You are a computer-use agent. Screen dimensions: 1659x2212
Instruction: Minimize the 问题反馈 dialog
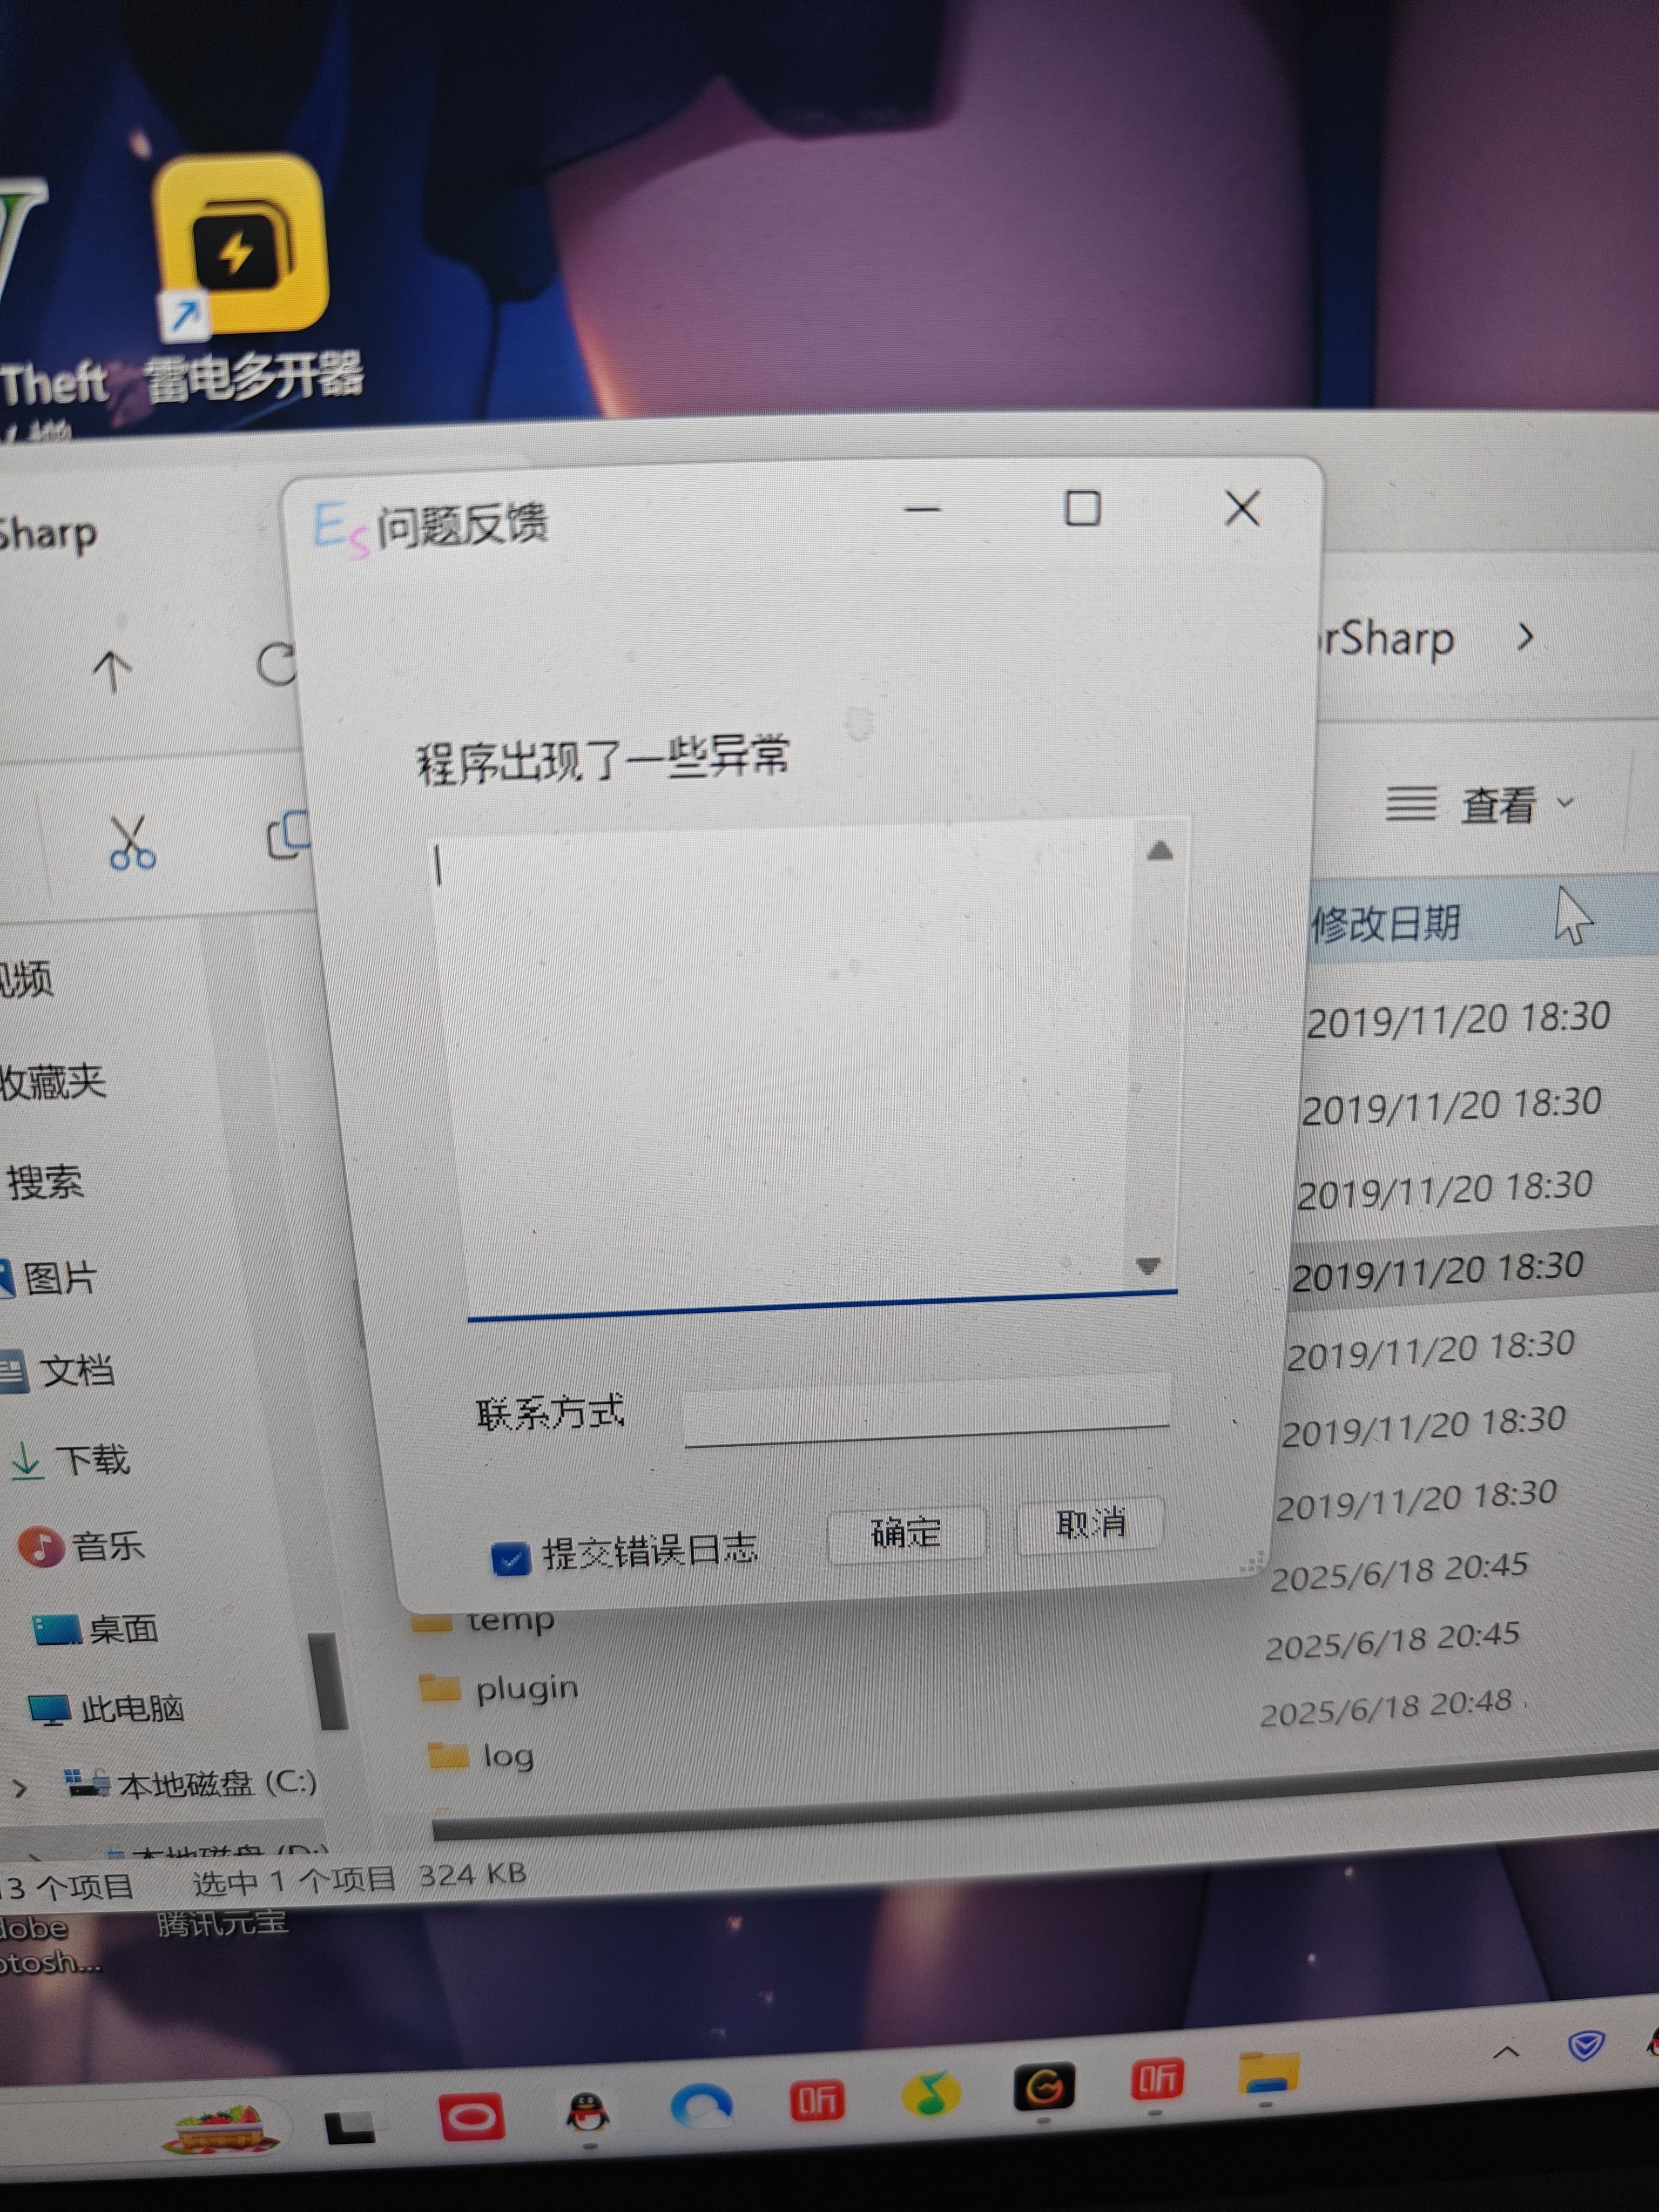coord(922,509)
